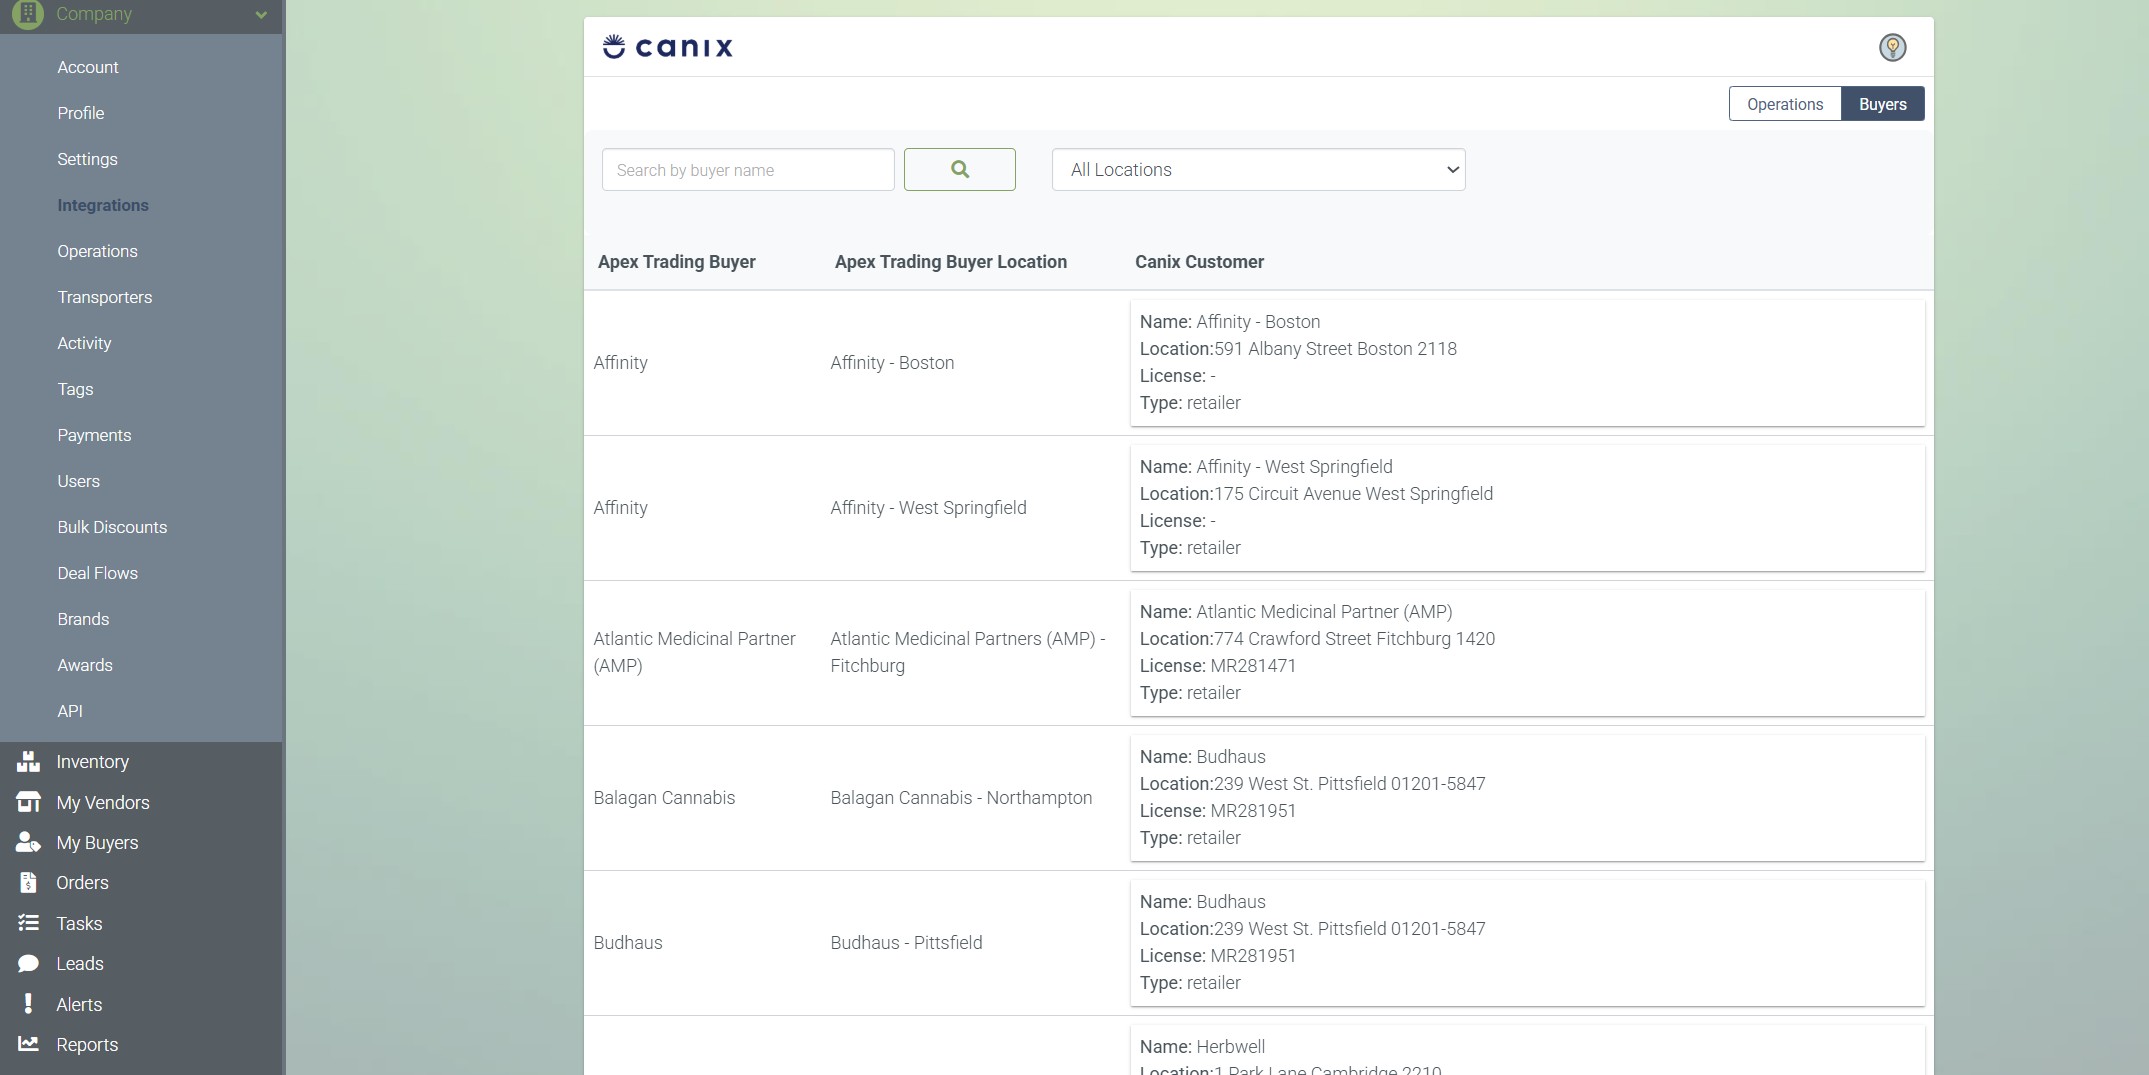The width and height of the screenshot is (2149, 1075).
Task: Switch to the Operations view toggle
Action: click(x=1784, y=104)
